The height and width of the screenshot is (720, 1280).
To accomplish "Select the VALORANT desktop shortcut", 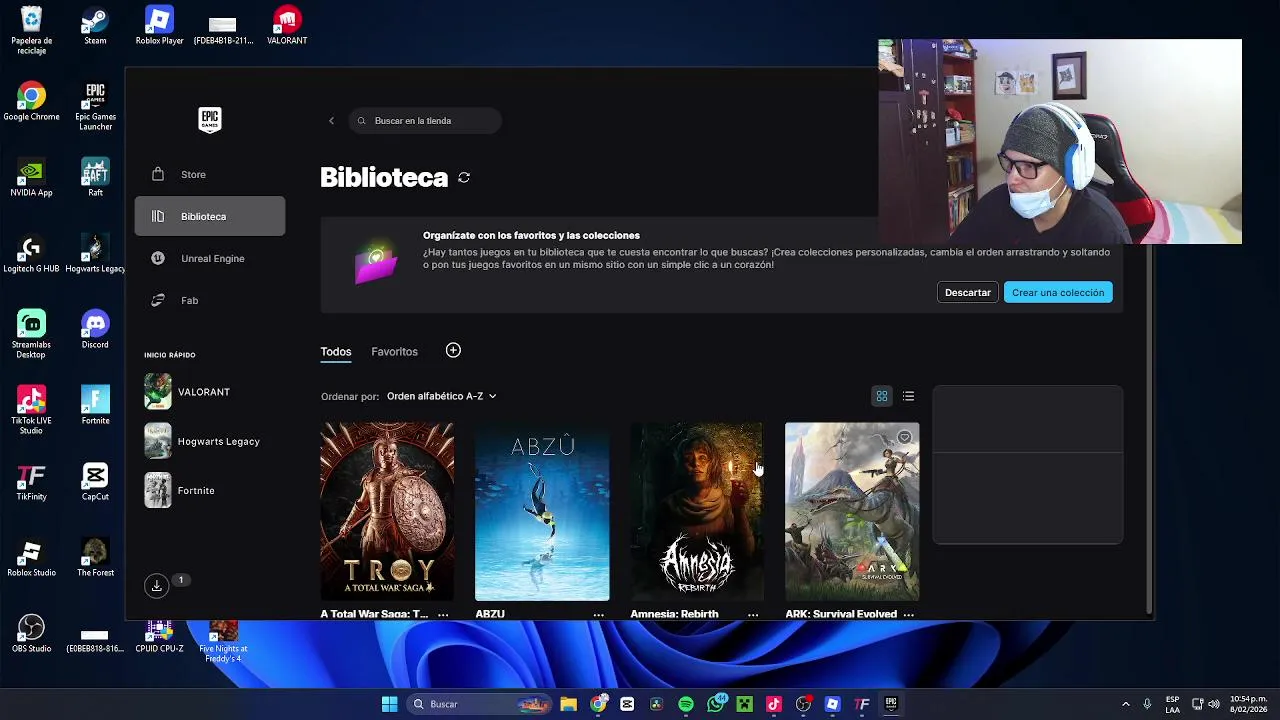I will click(287, 27).
